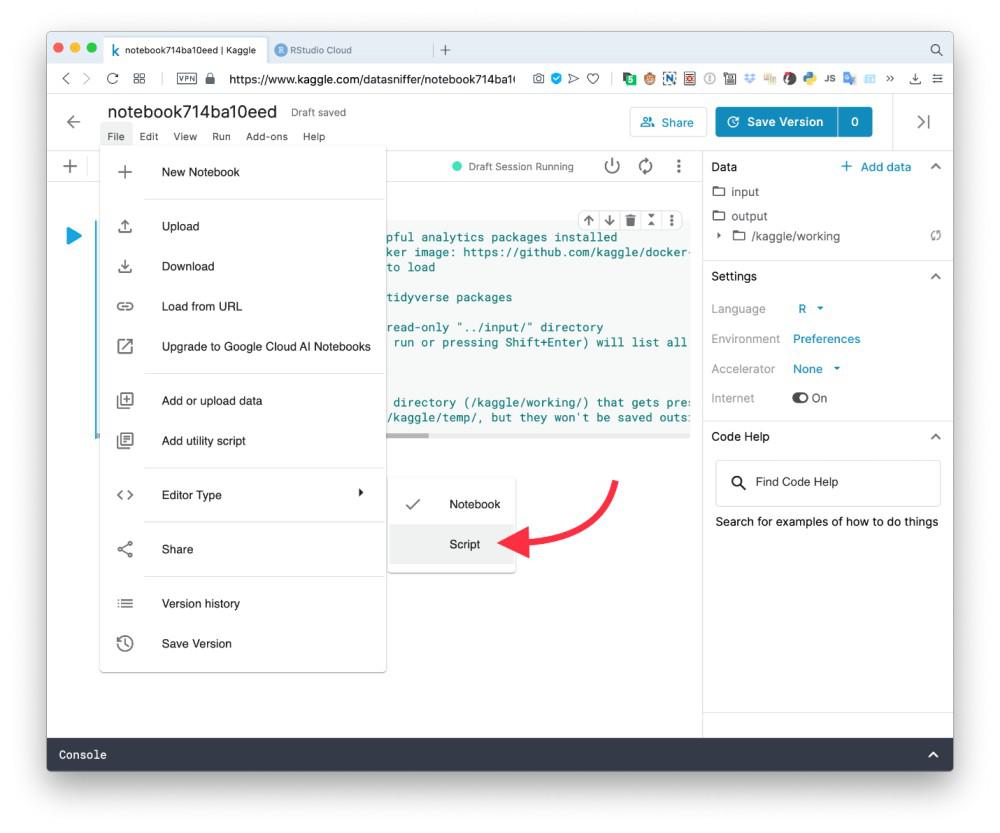Move cell up with the up arrow
Screen dimensions: 1000x833
[589, 220]
